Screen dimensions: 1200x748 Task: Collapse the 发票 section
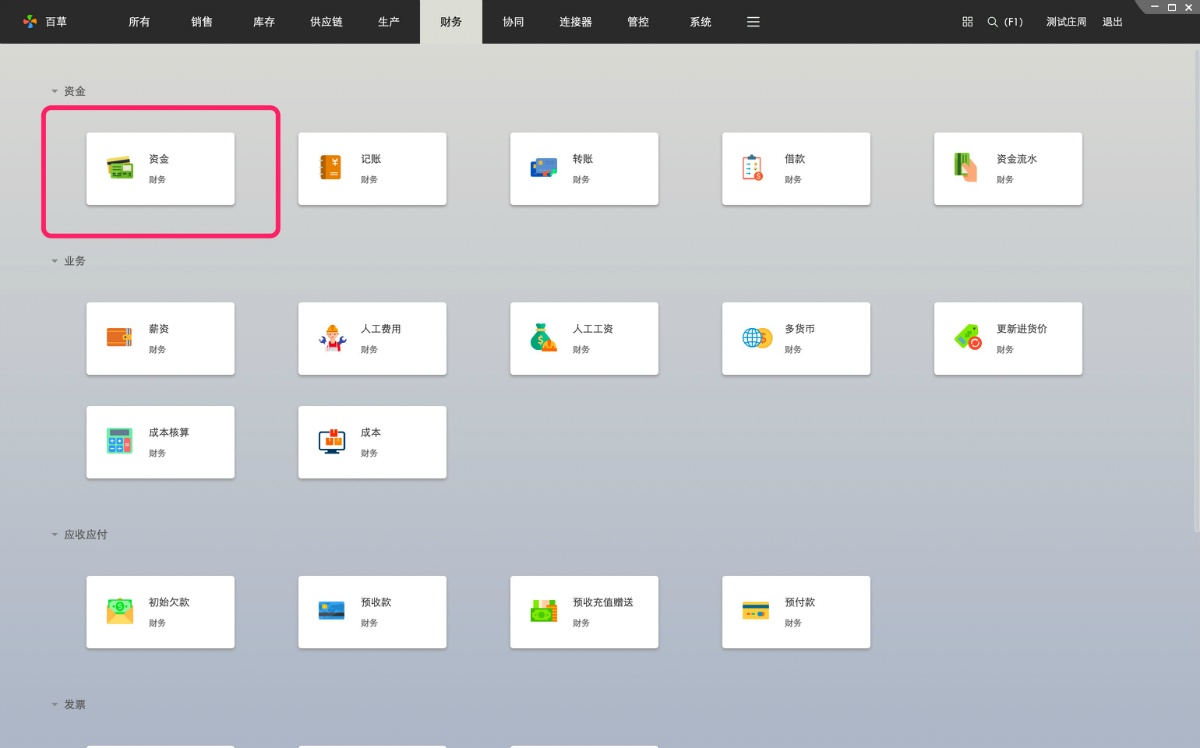55,705
